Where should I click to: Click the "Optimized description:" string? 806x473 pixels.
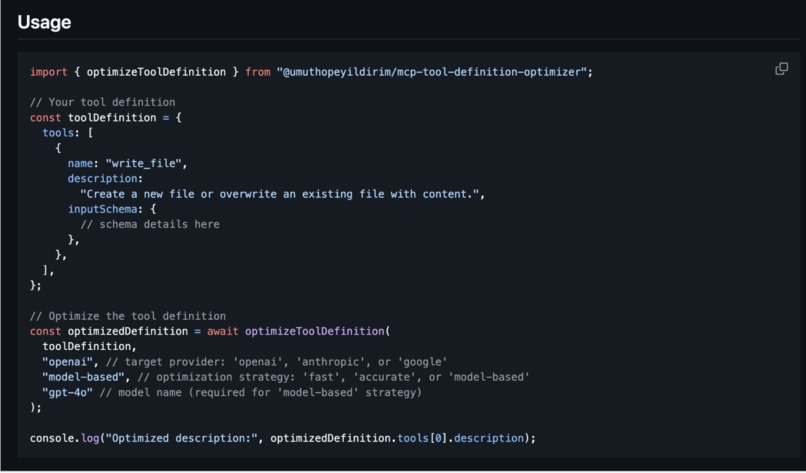tap(181, 438)
